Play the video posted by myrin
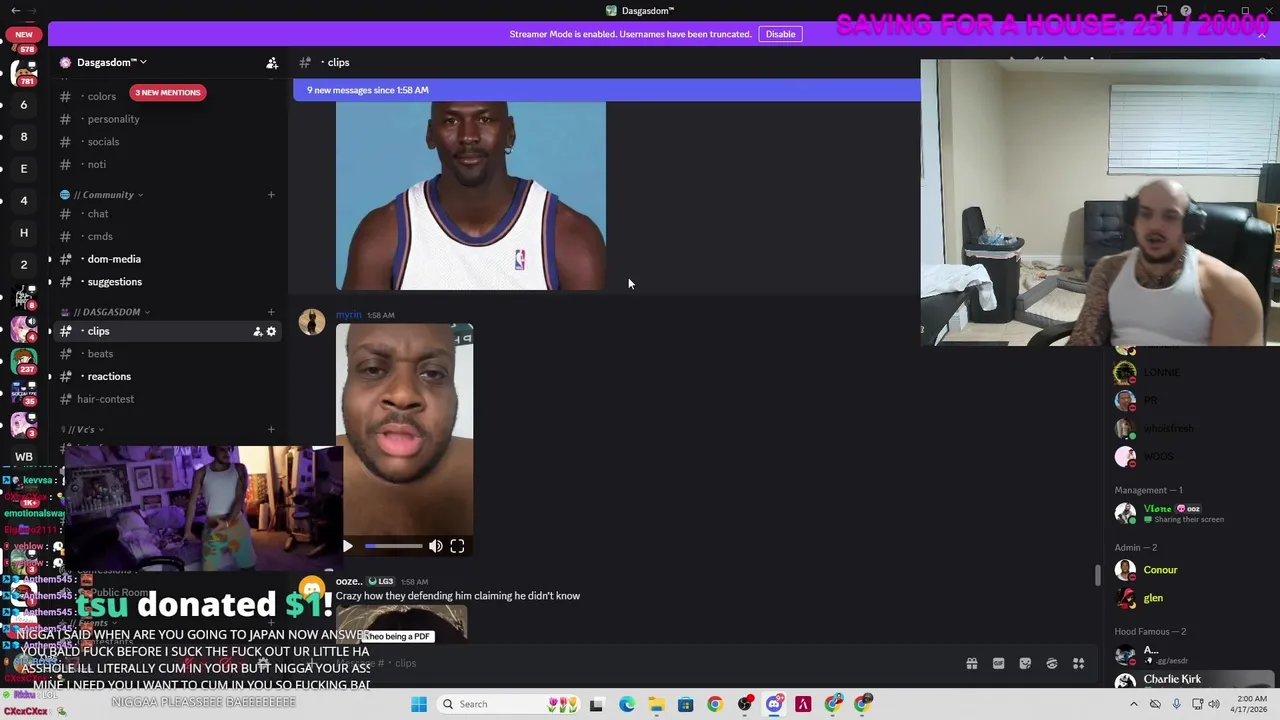The image size is (1280, 720). 347,547
